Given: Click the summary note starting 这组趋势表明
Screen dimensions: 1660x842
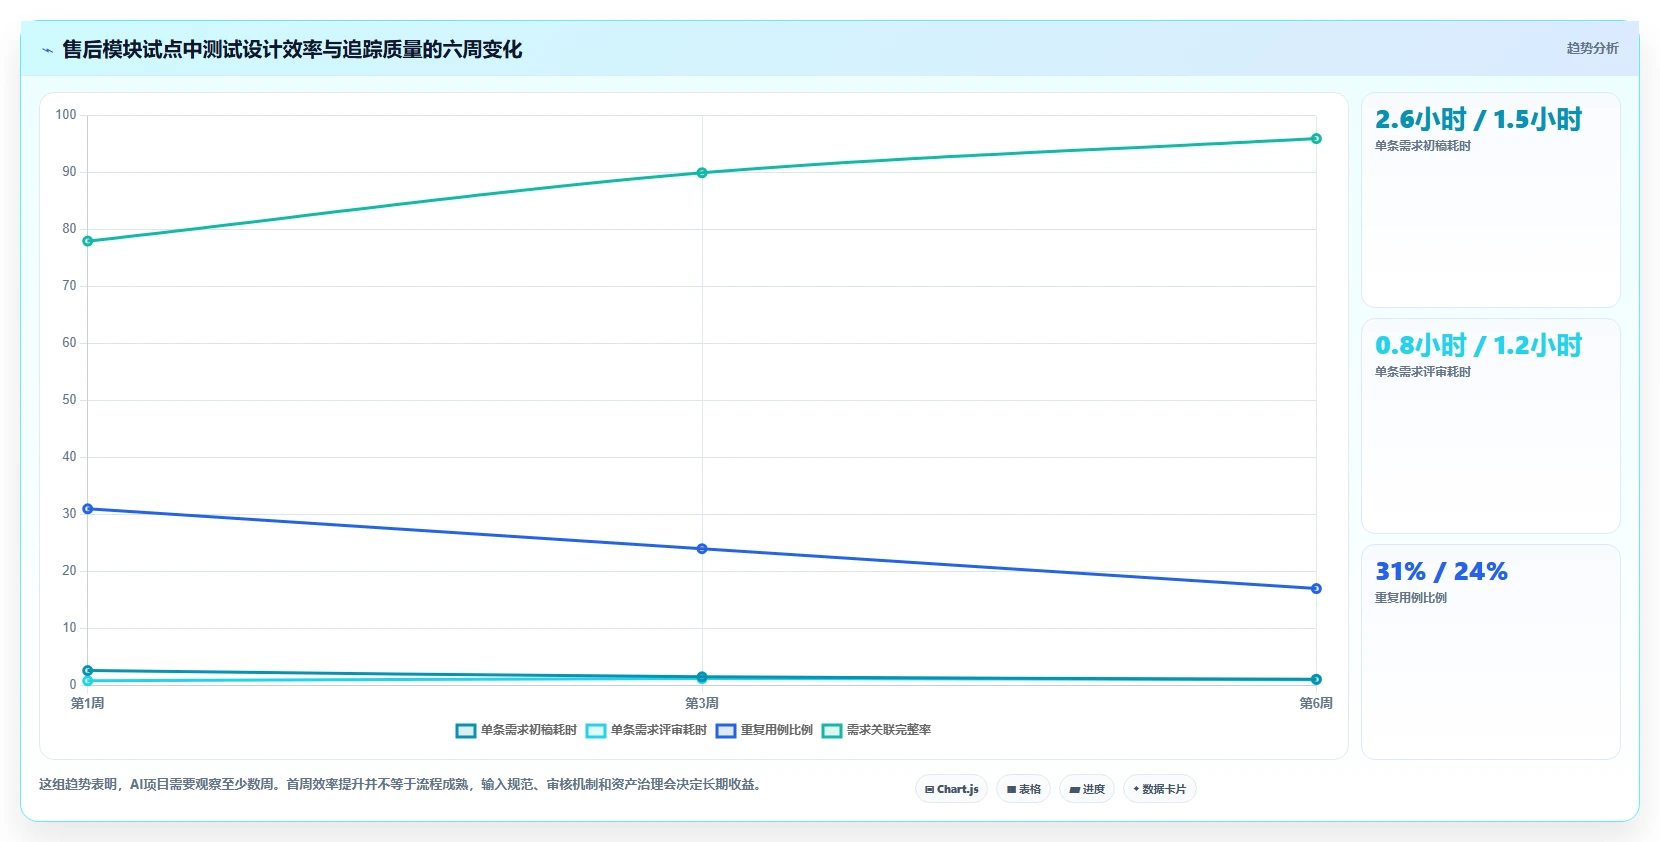Looking at the screenshot, I should pos(402,785).
